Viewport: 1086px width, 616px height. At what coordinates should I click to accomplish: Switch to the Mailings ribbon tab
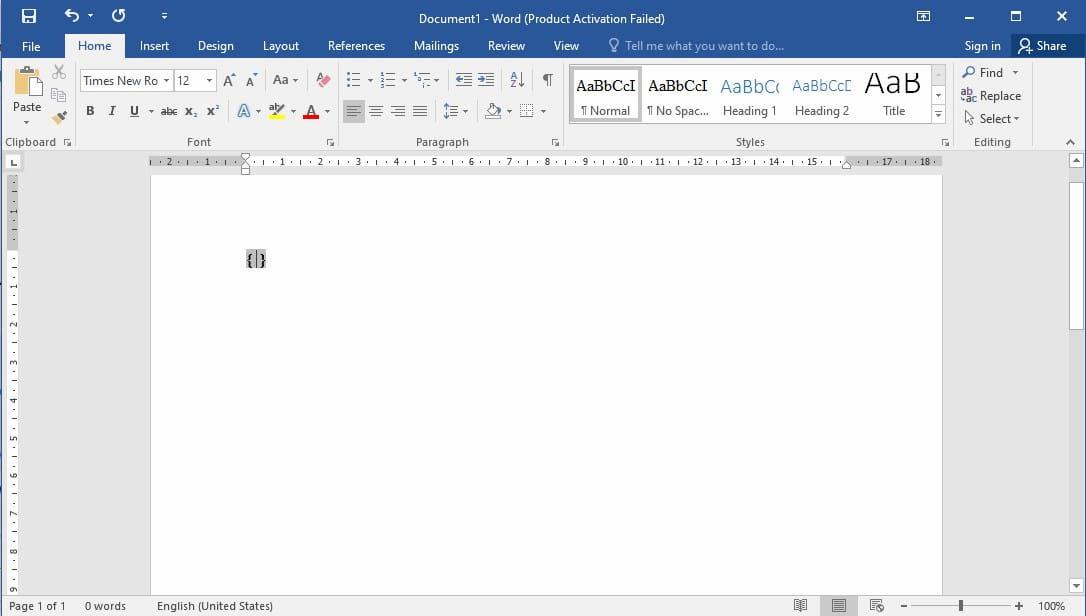436,45
